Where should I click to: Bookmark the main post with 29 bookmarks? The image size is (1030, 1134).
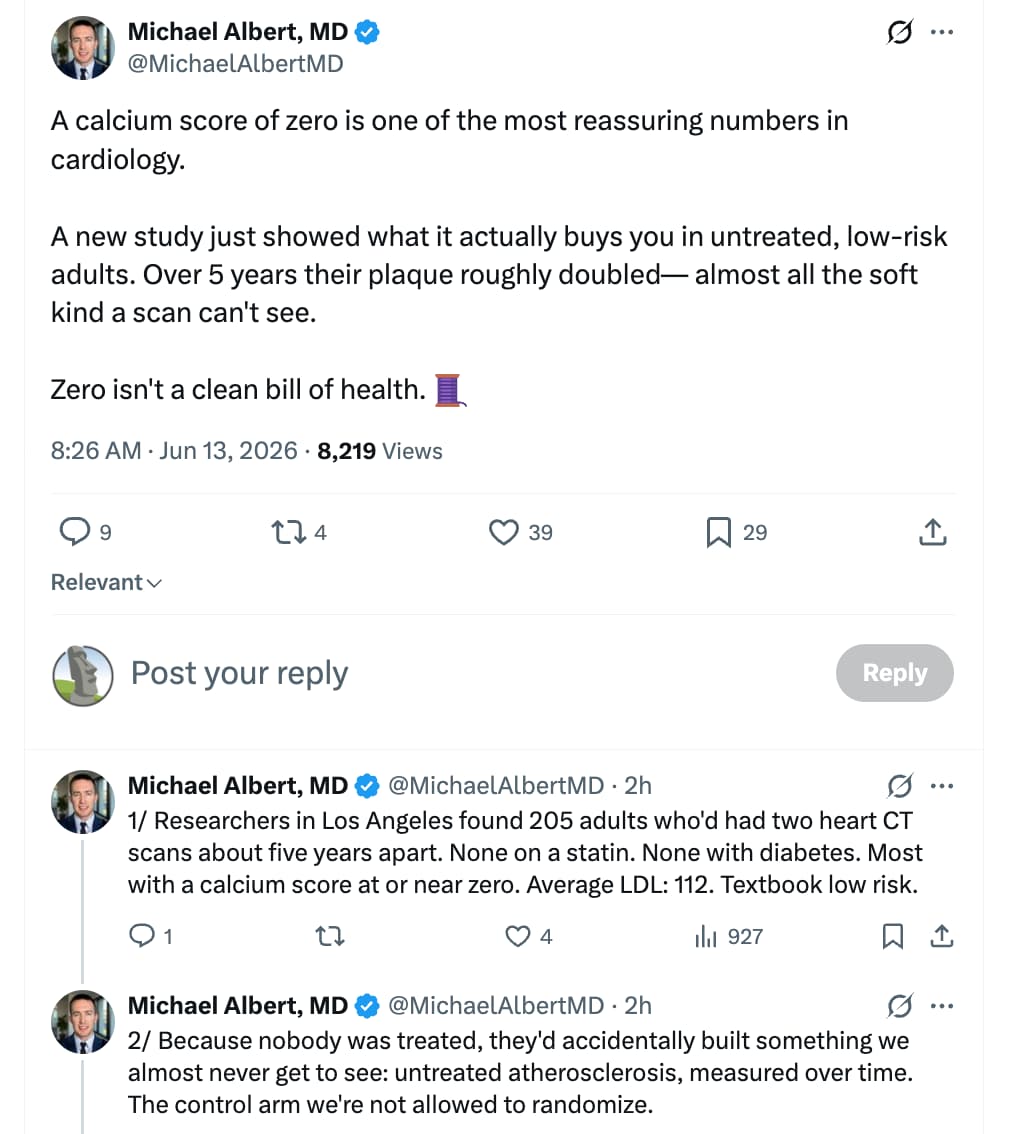(718, 532)
